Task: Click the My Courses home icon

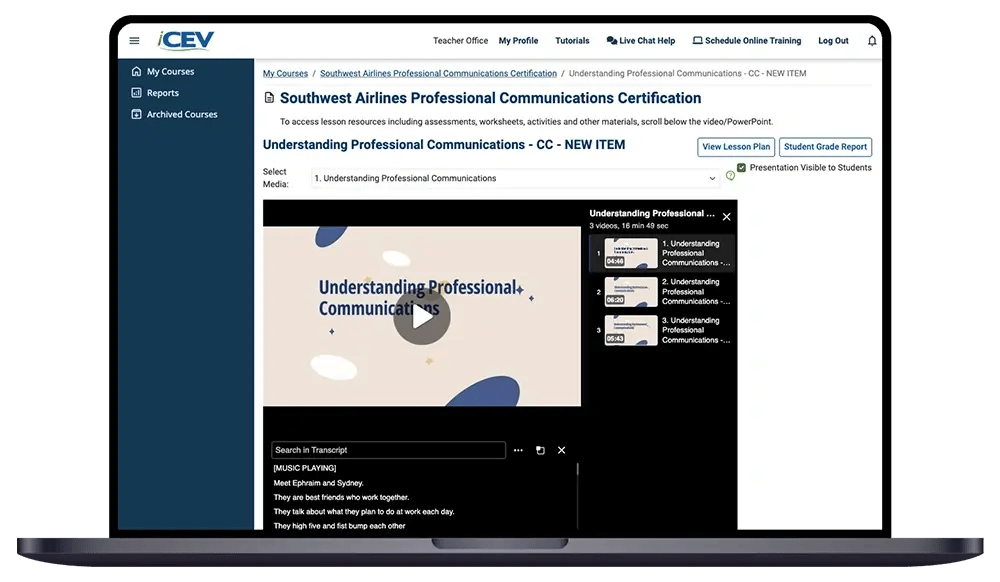Action: click(136, 71)
